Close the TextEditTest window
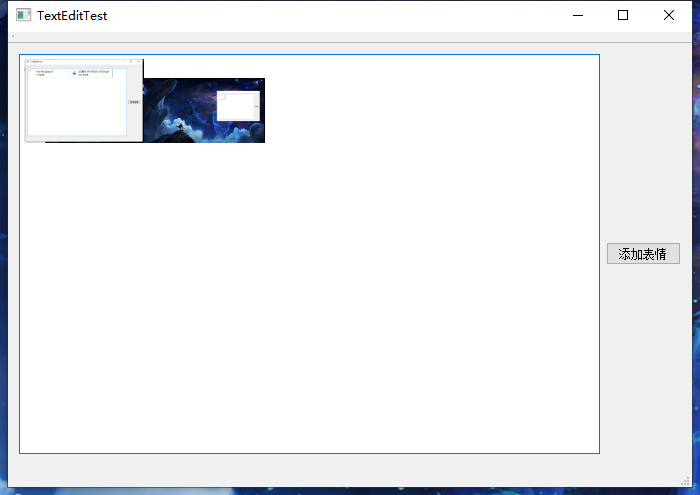 [x=668, y=15]
